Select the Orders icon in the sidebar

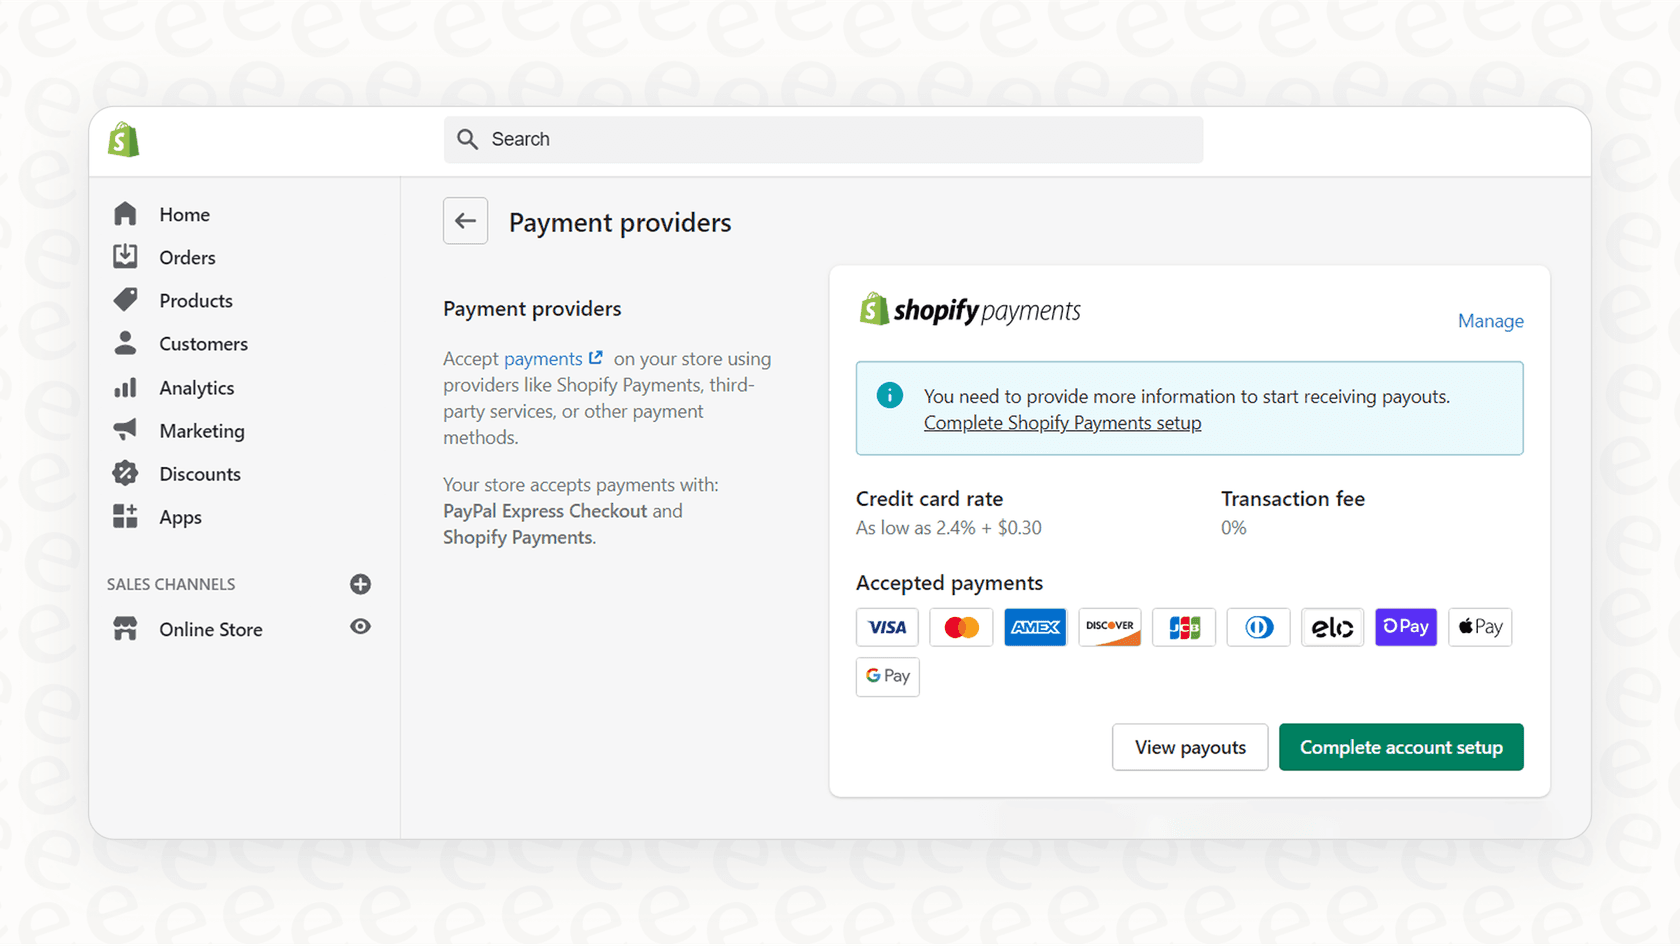125,256
